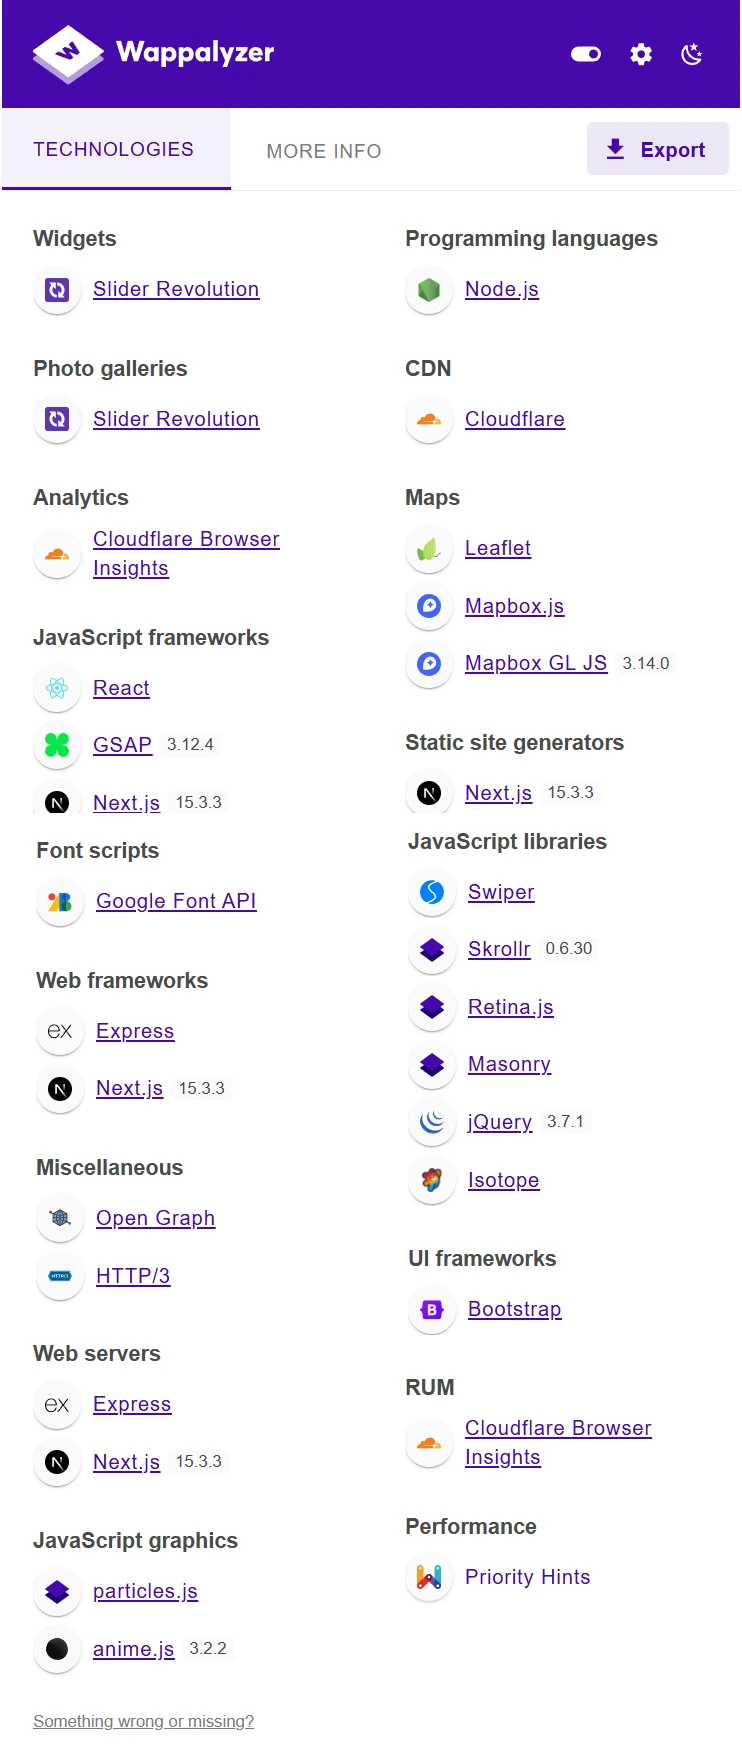This screenshot has height=1762, width=742.
Task: Select the TECHNOLOGIES tab
Action: (114, 149)
